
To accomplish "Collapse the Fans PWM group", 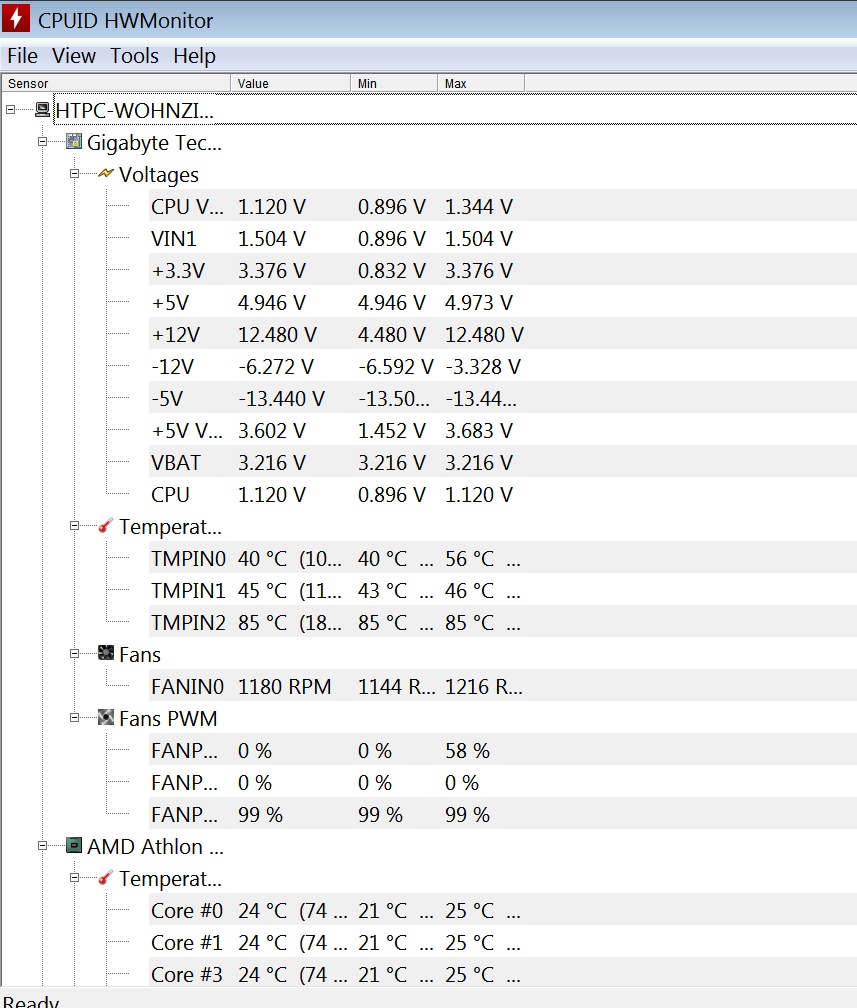I will click(75, 717).
